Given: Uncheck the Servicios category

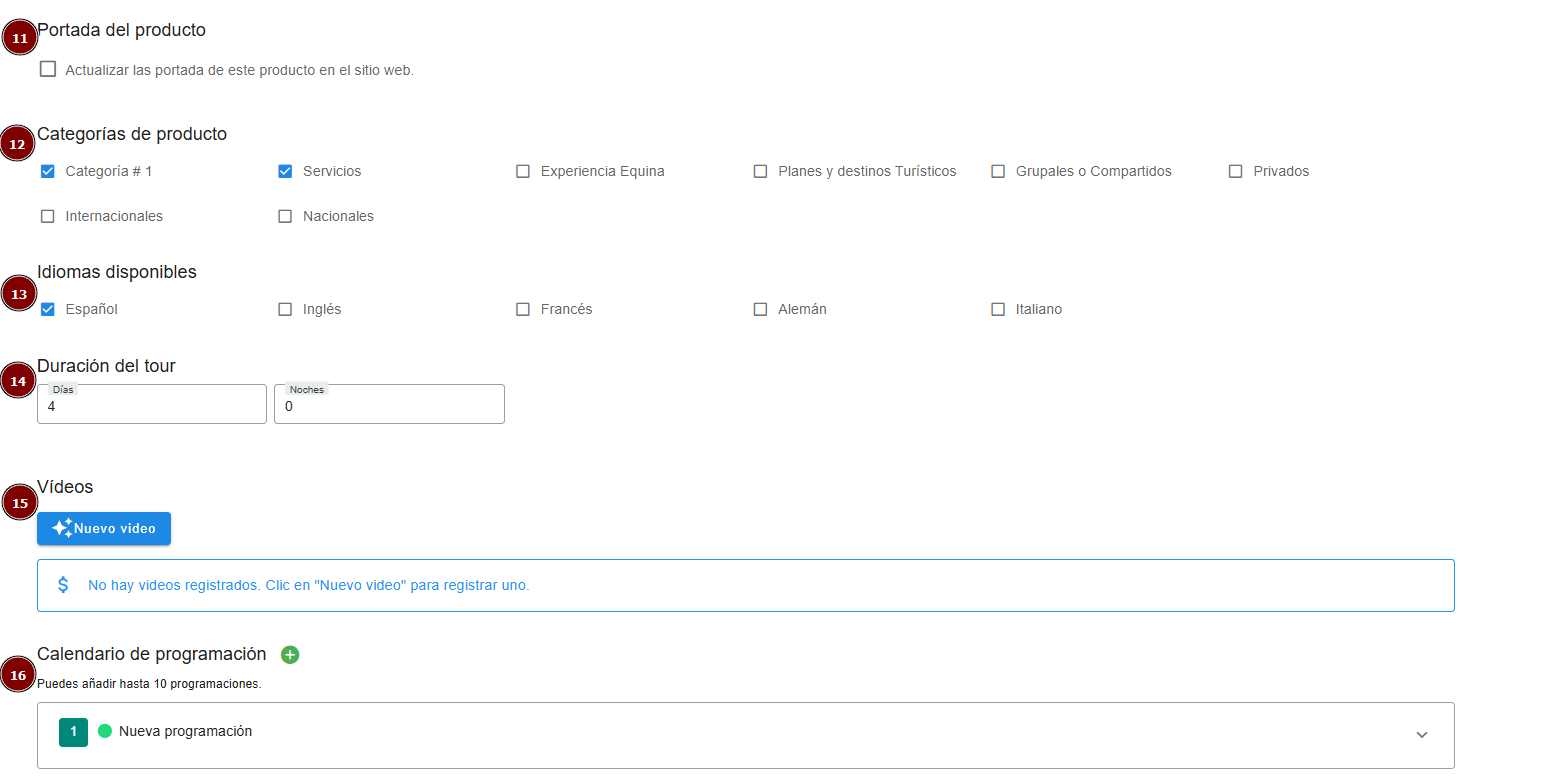Looking at the screenshot, I should point(285,172).
